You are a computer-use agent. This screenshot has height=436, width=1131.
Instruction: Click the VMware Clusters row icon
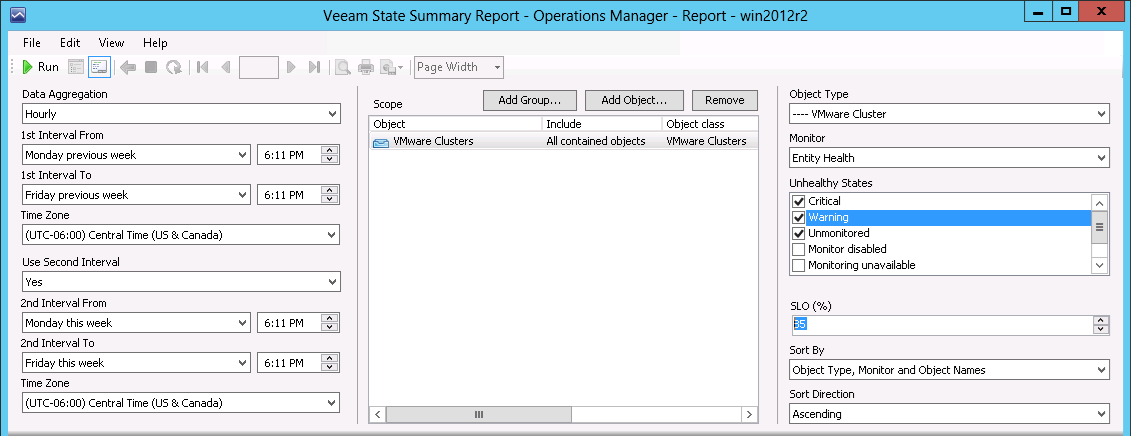[x=381, y=142]
